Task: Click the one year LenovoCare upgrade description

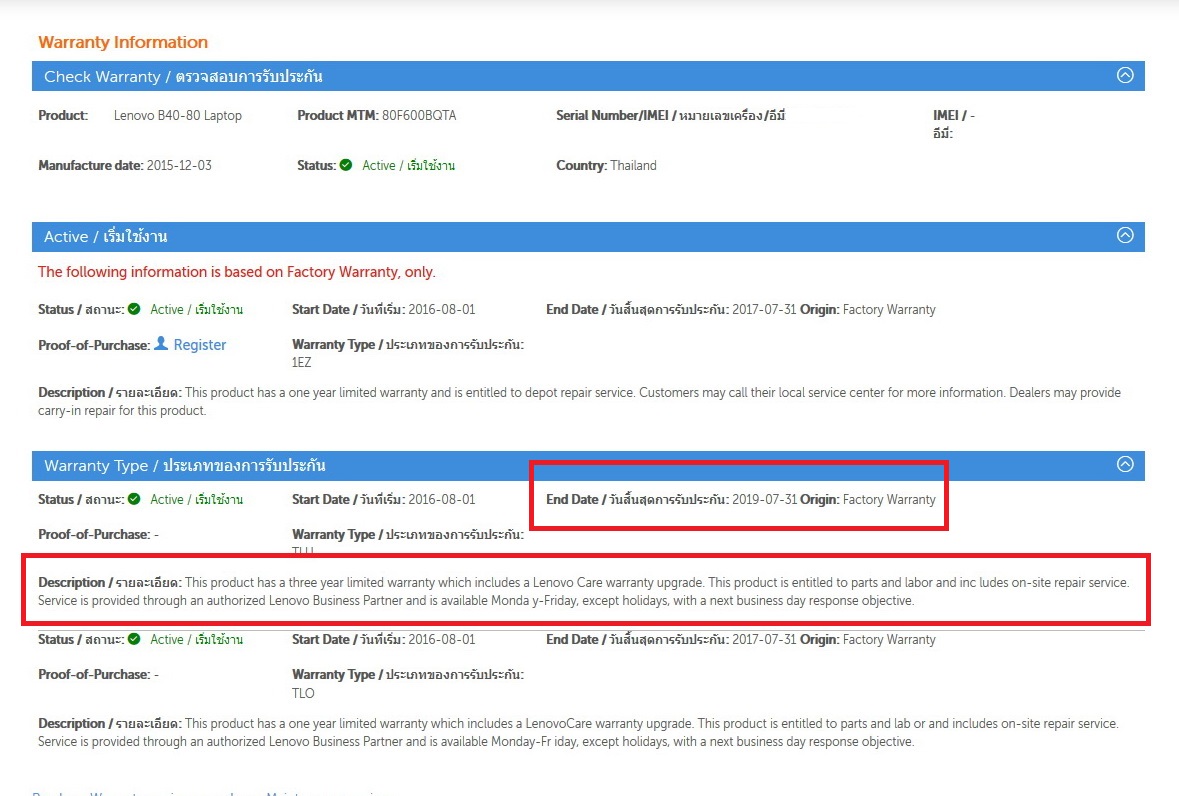Action: pyautogui.click(x=578, y=732)
